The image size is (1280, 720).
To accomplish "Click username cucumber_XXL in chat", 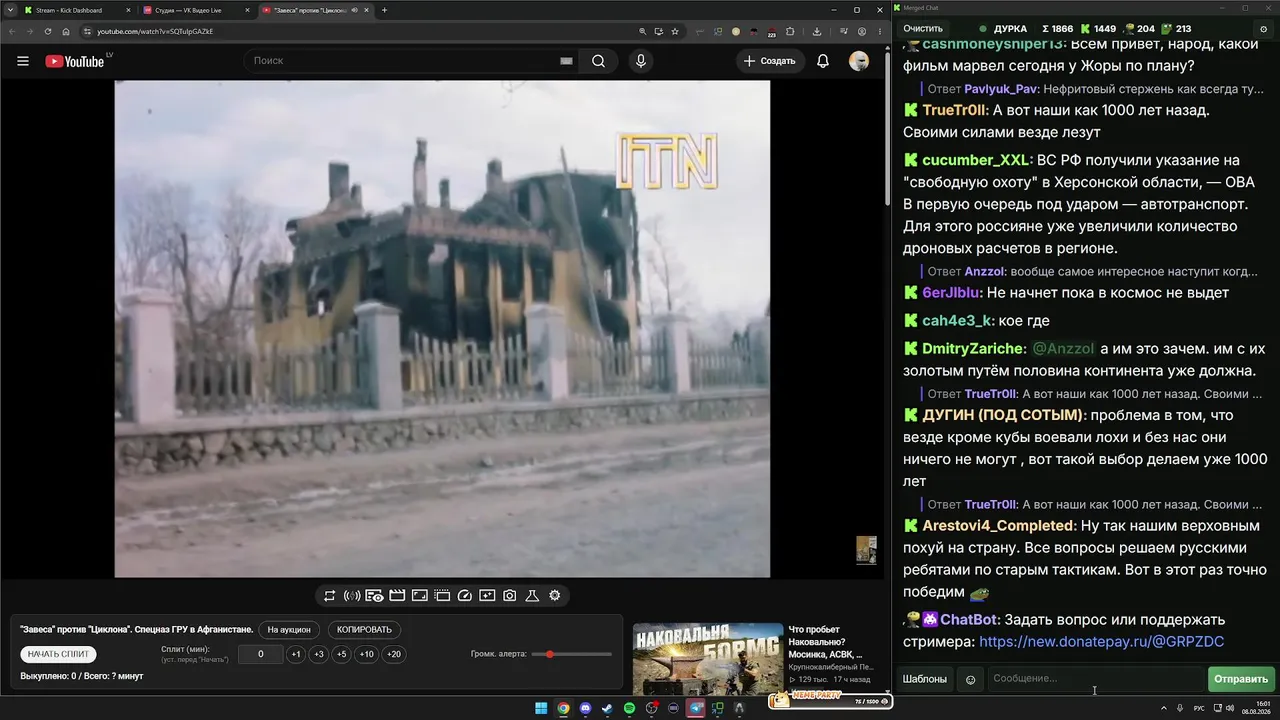I will click(x=975, y=160).
